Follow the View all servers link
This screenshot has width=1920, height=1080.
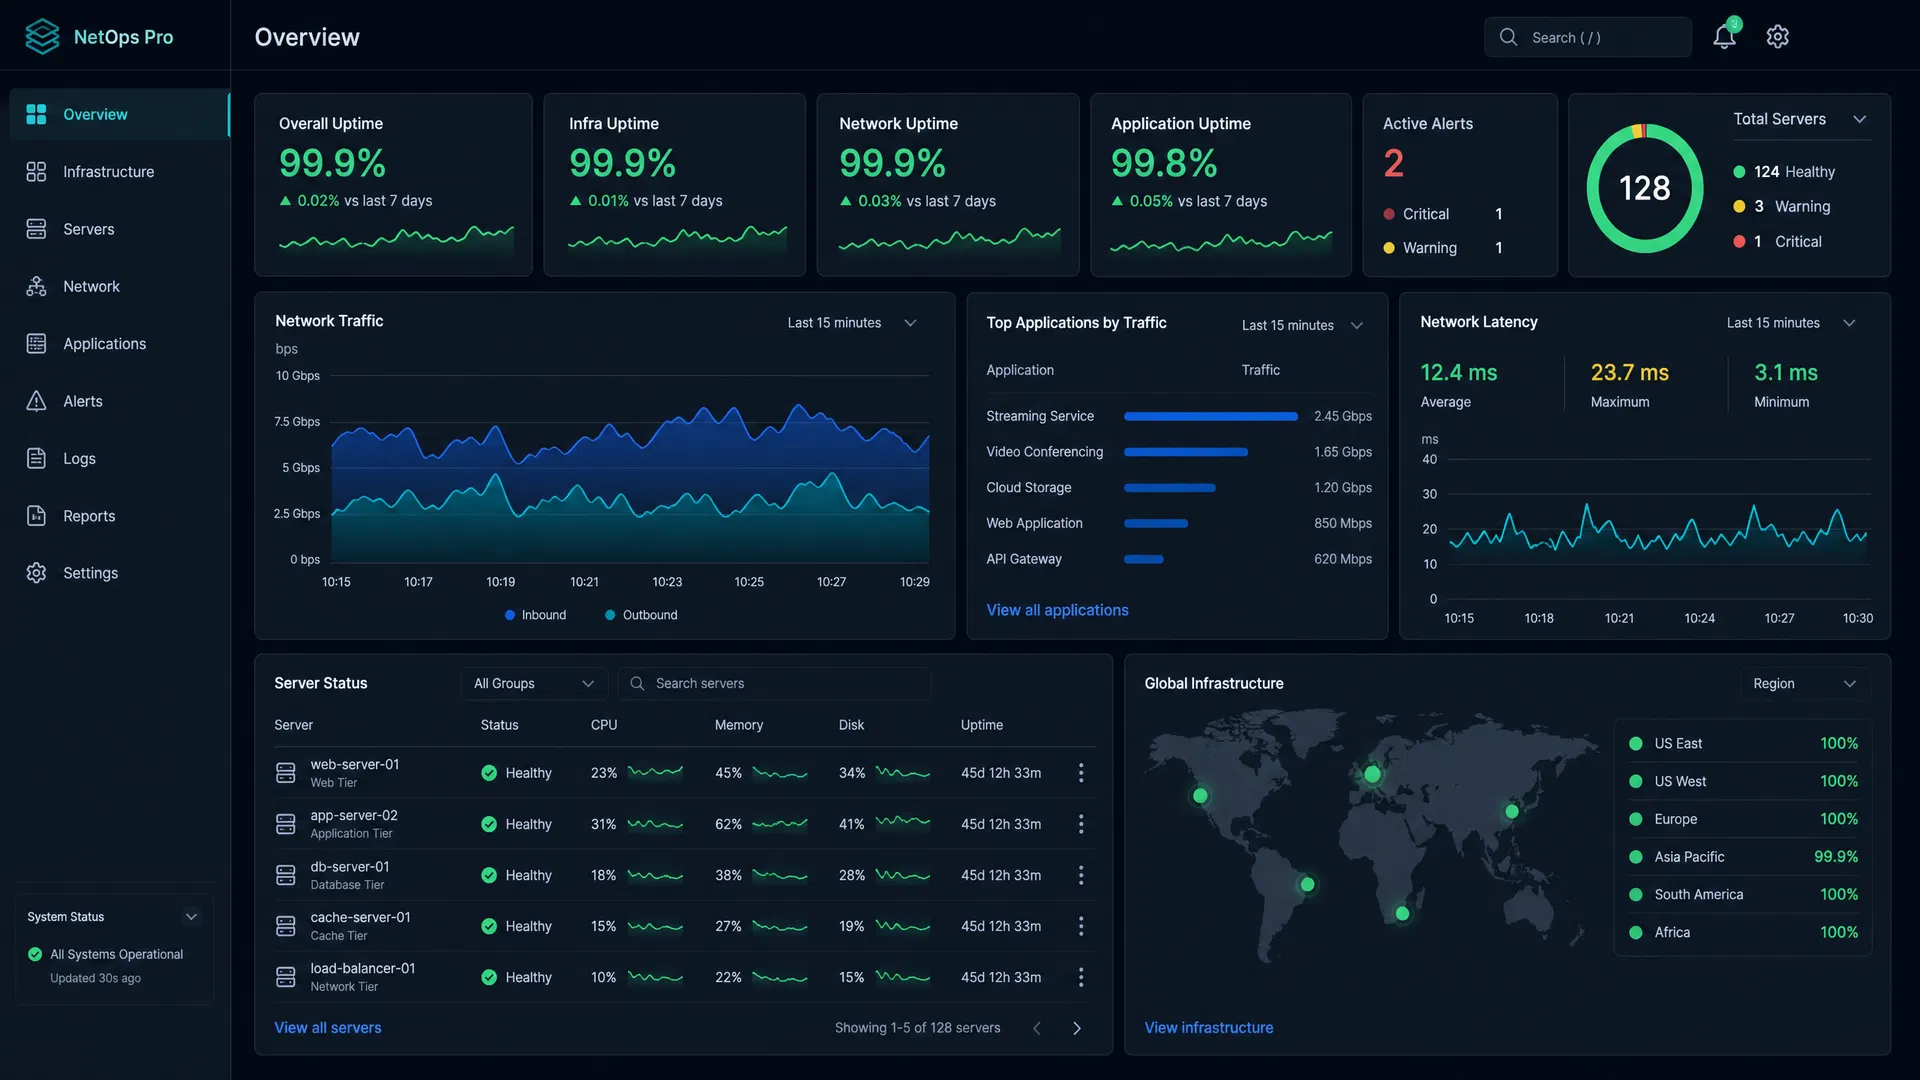[x=328, y=1028]
